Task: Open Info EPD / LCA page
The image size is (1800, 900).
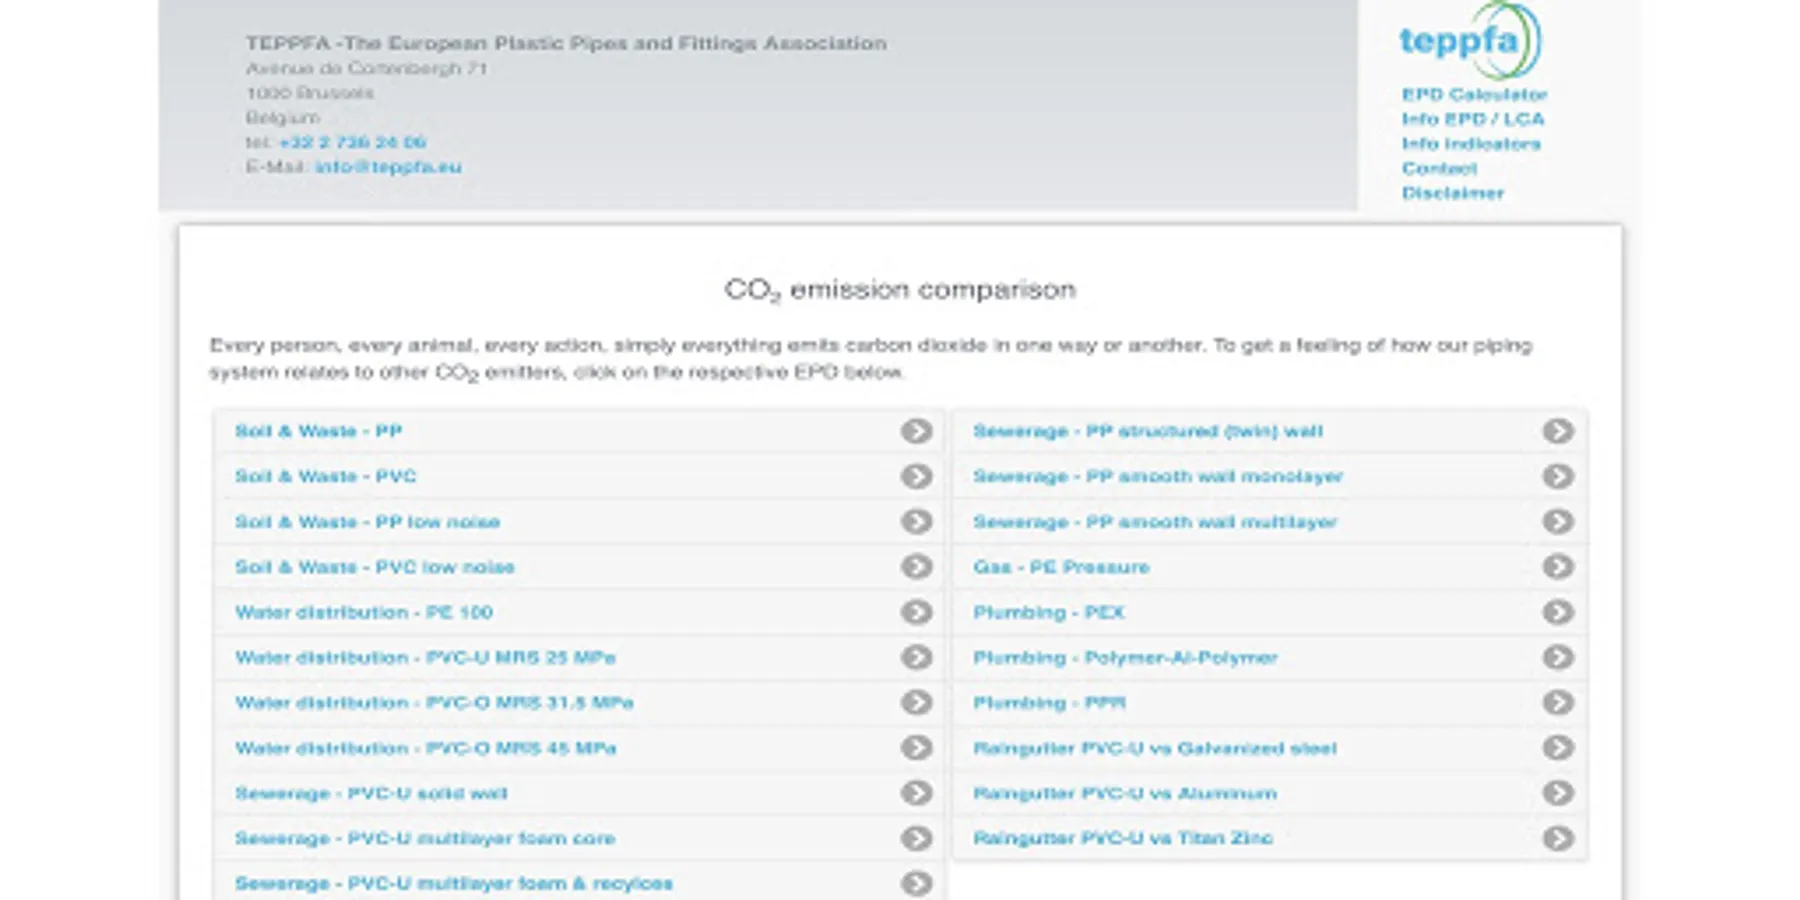Action: click(x=1472, y=119)
